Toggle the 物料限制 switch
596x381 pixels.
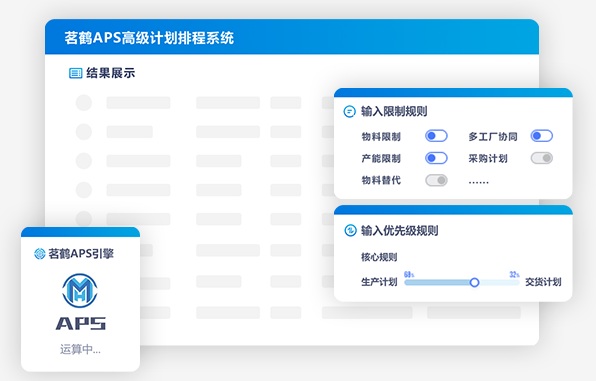tap(436, 136)
